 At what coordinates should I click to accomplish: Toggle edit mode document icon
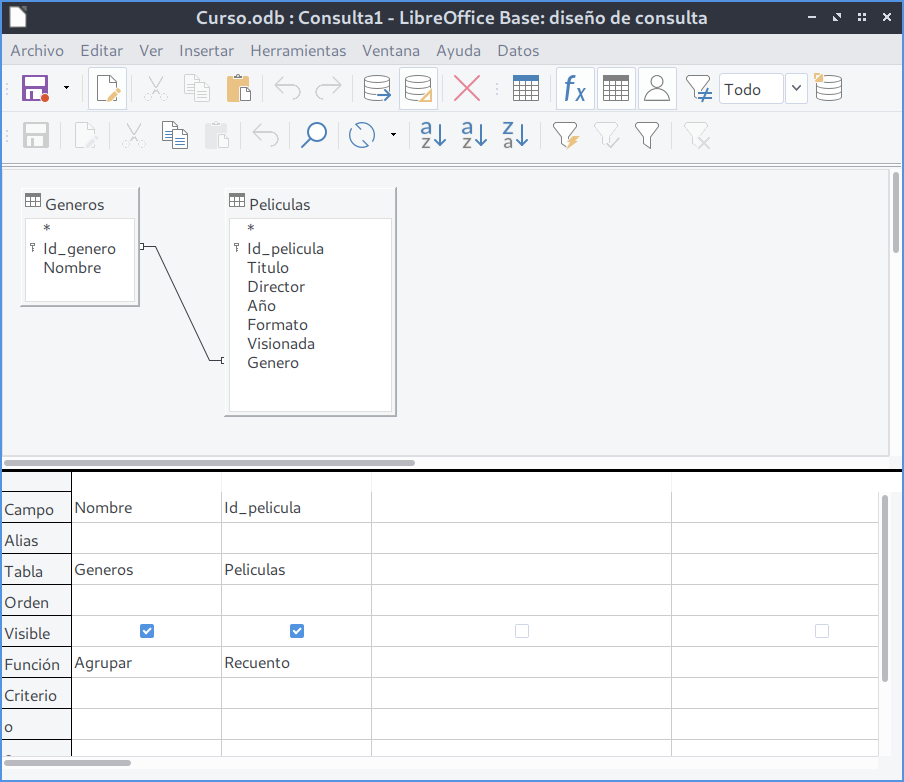tap(108, 88)
